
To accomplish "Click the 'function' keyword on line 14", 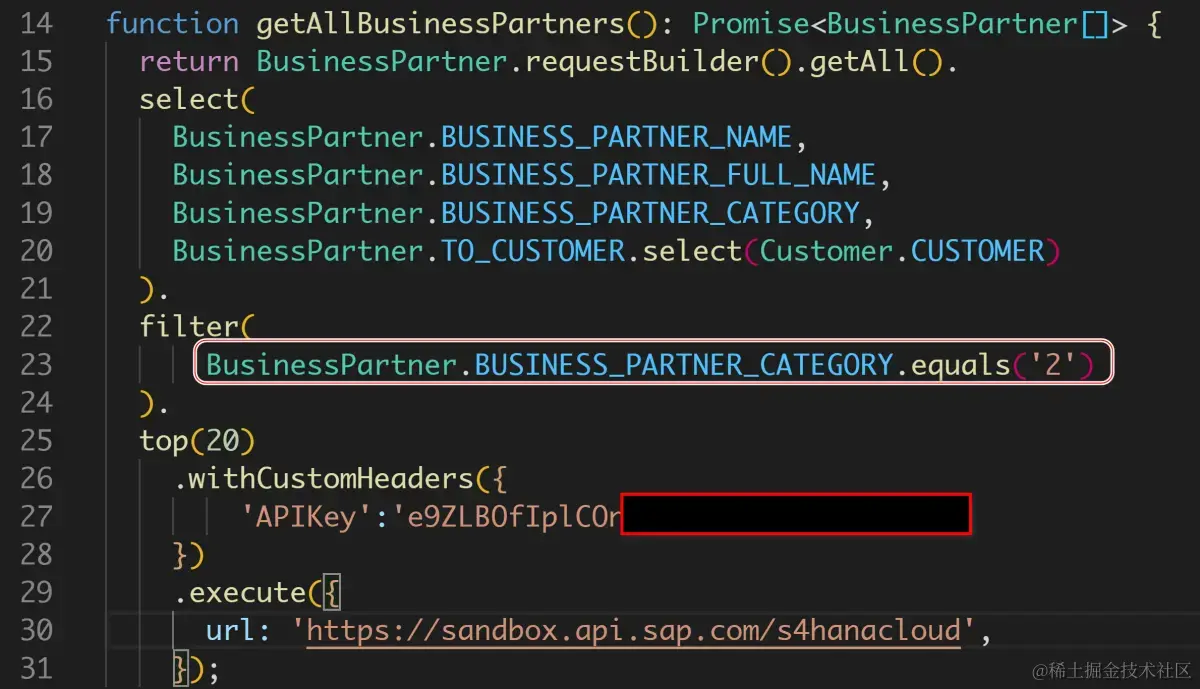I will coord(172,24).
